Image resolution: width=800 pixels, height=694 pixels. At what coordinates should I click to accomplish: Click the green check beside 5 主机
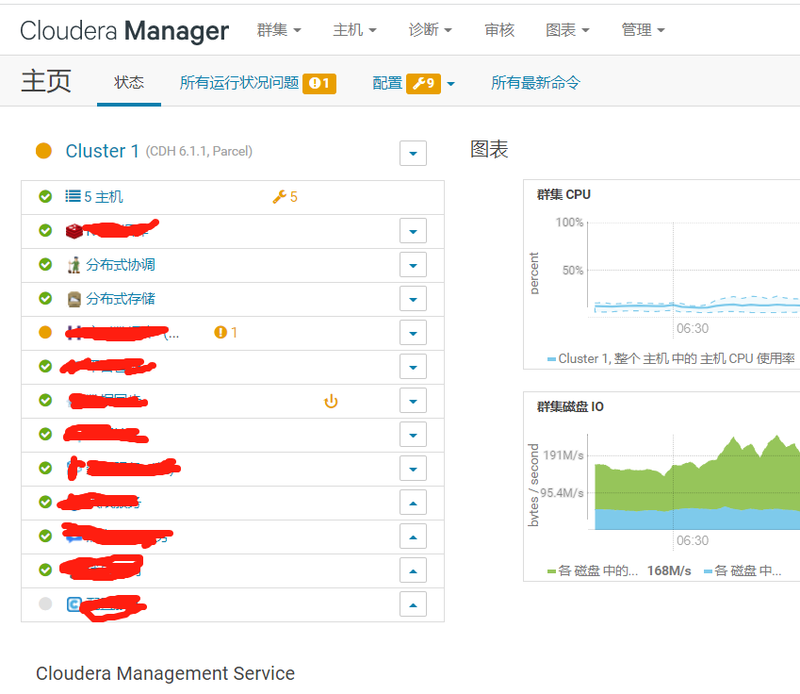click(x=45, y=196)
